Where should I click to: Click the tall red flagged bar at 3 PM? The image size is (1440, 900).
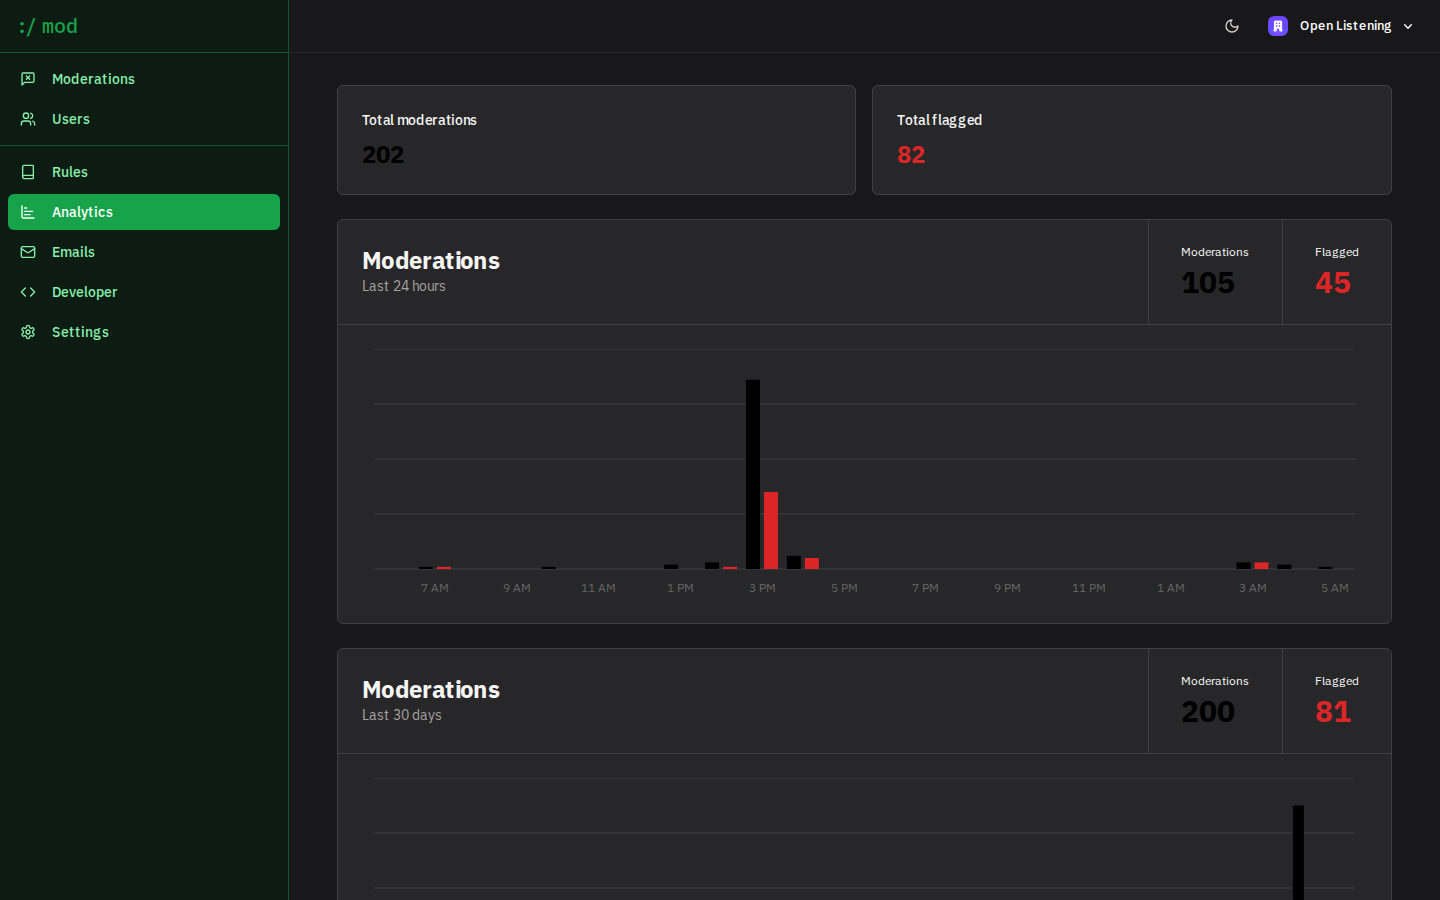coord(771,530)
